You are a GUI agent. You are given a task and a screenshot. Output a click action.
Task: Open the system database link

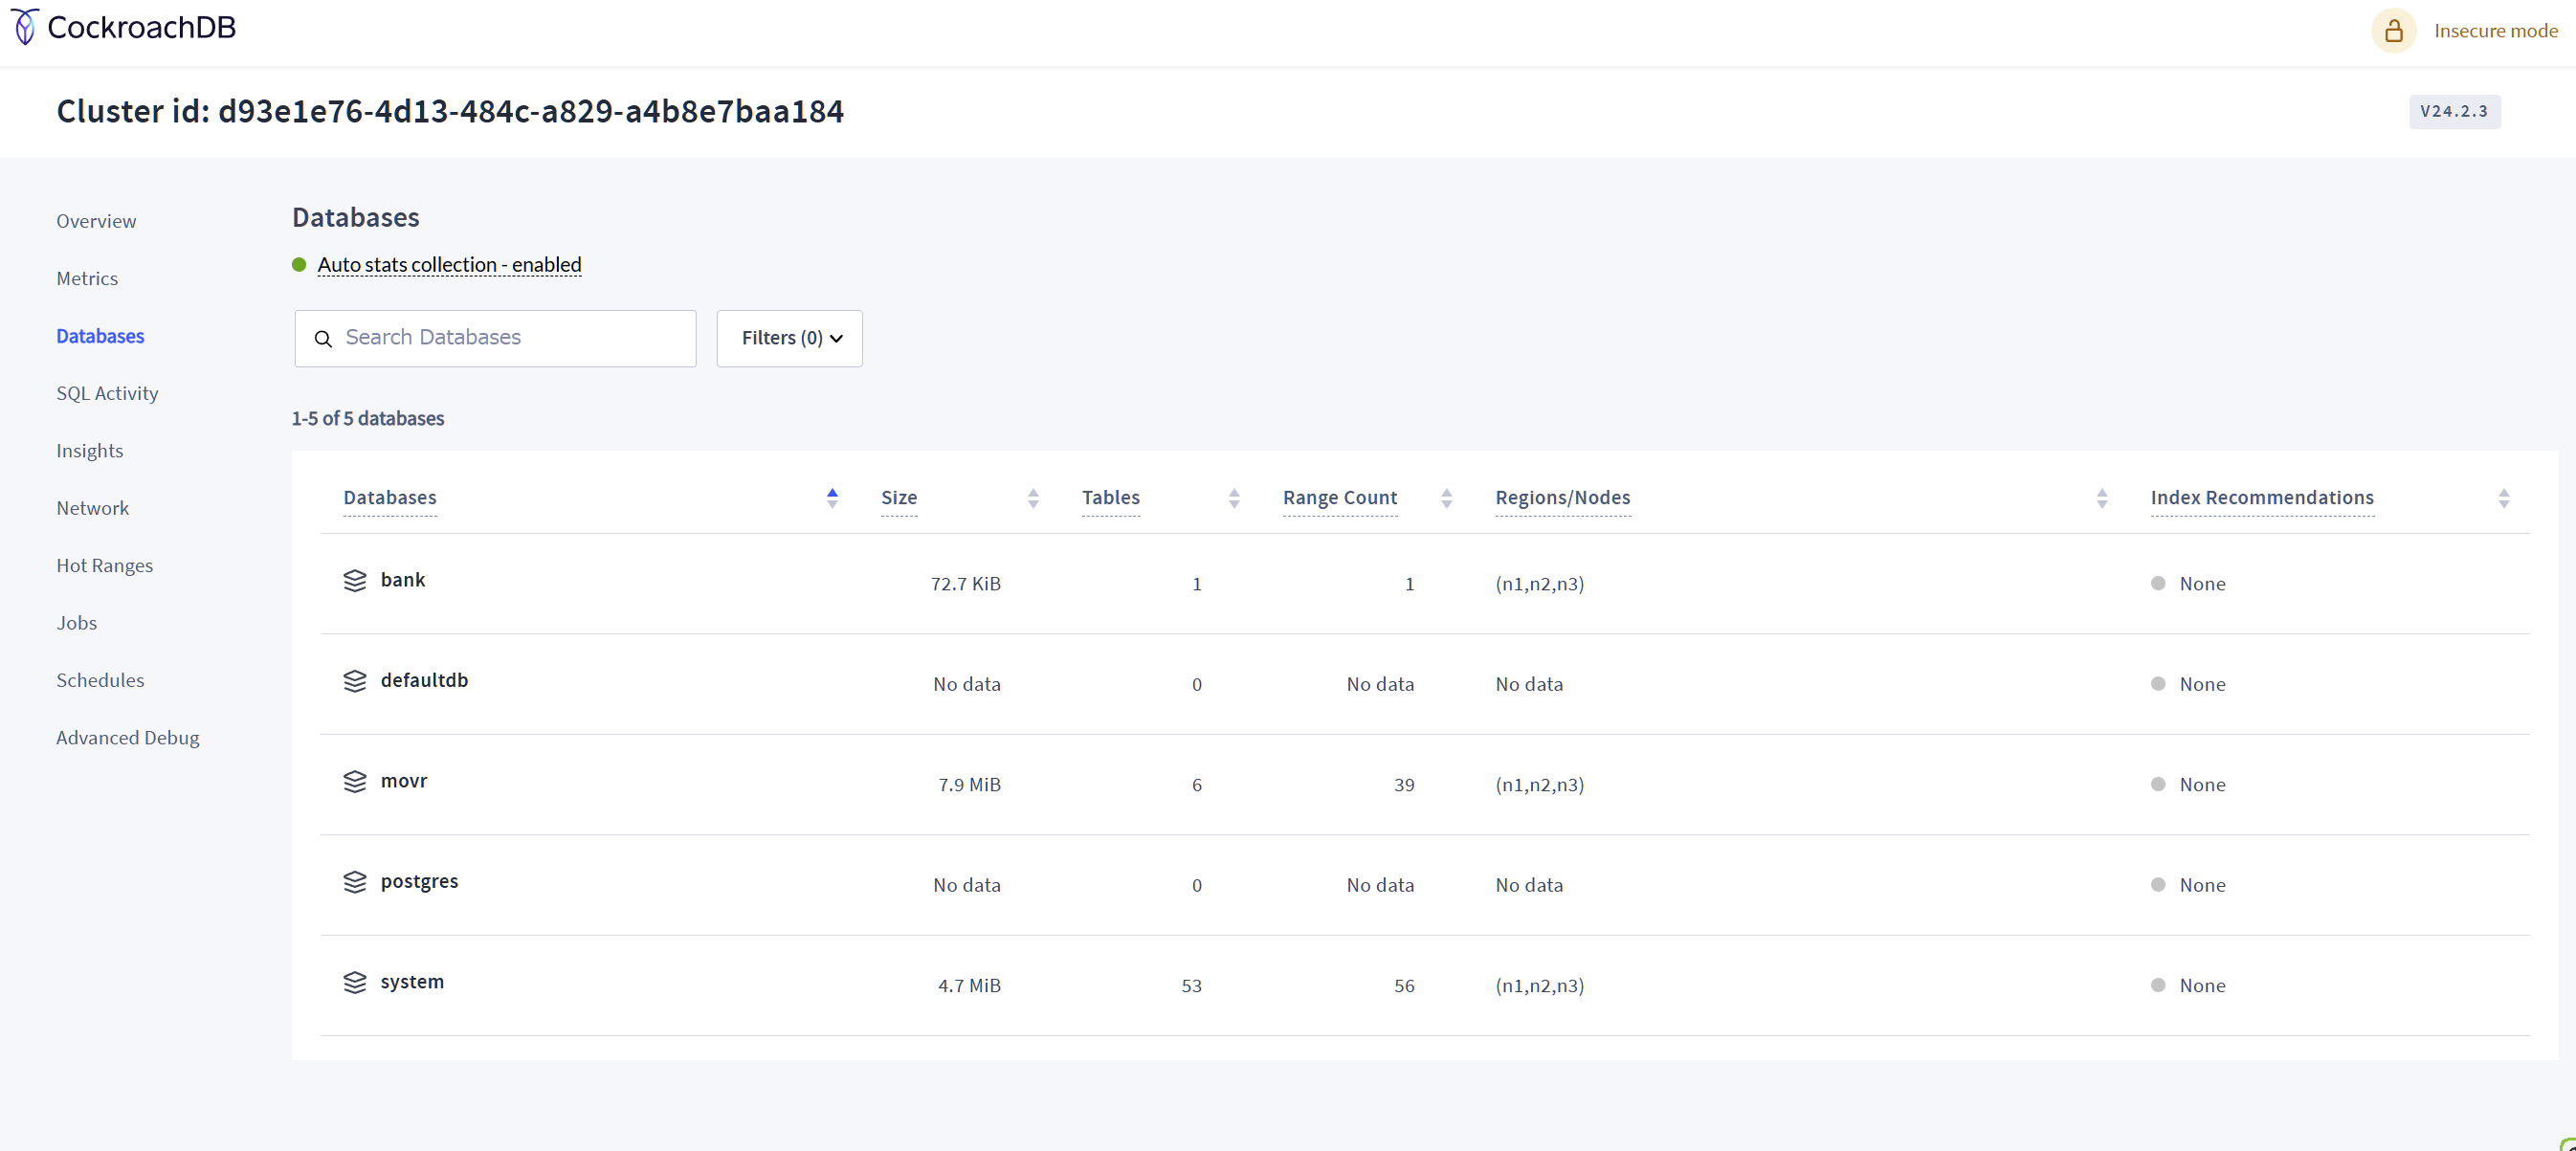click(x=412, y=982)
